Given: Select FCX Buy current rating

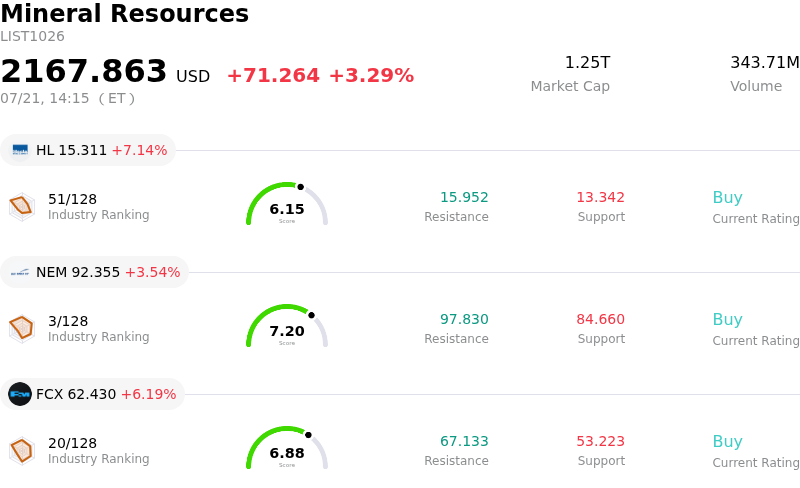Looking at the screenshot, I should [728, 442].
